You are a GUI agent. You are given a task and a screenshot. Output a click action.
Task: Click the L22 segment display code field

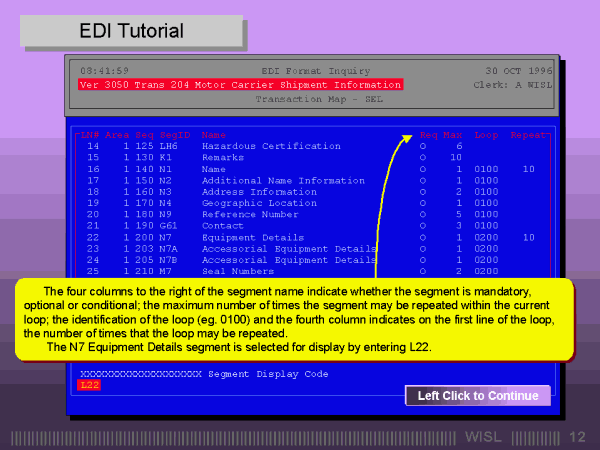click(x=90, y=383)
